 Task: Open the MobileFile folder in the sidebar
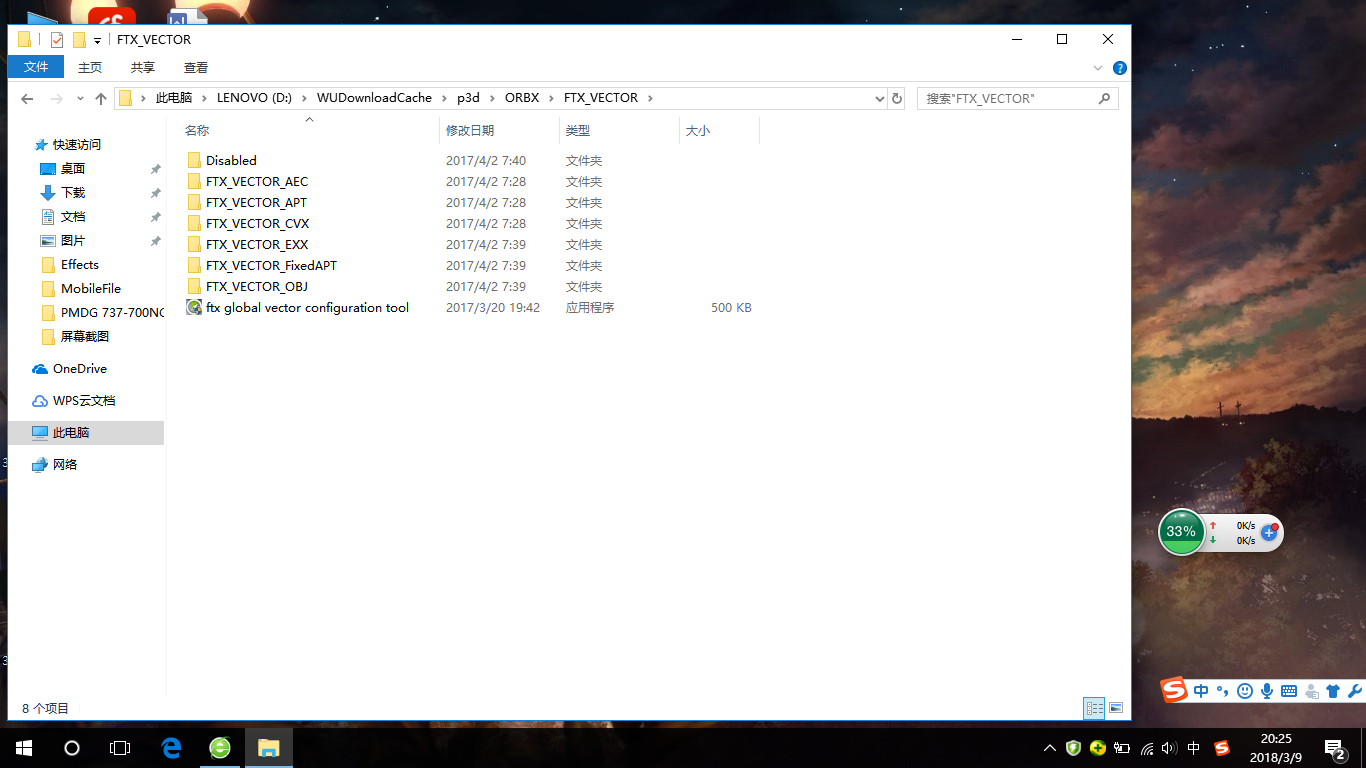tap(90, 288)
